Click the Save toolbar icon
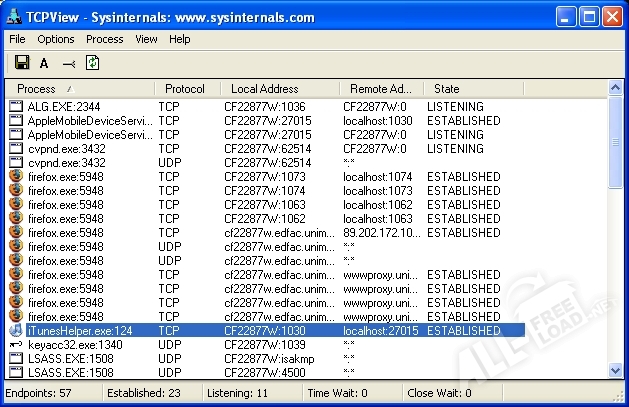The height and width of the screenshot is (407, 629). click(x=21, y=63)
